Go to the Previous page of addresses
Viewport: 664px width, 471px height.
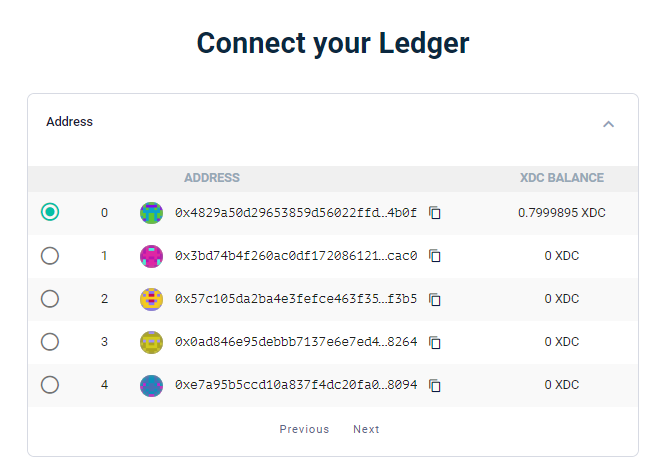click(x=304, y=429)
